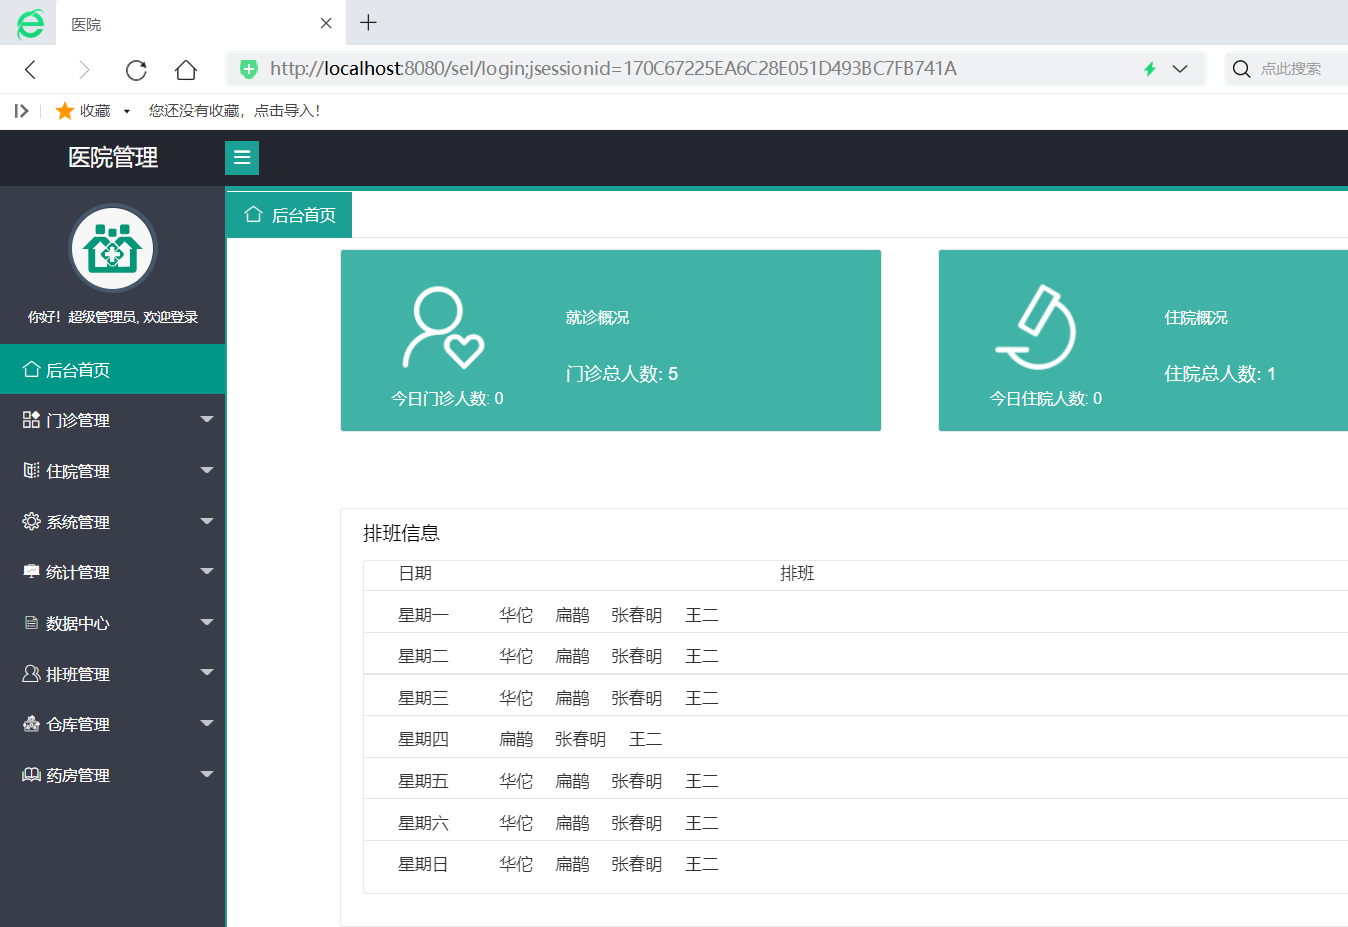Click the browser refresh icon
The image size is (1348, 927).
[136, 69]
